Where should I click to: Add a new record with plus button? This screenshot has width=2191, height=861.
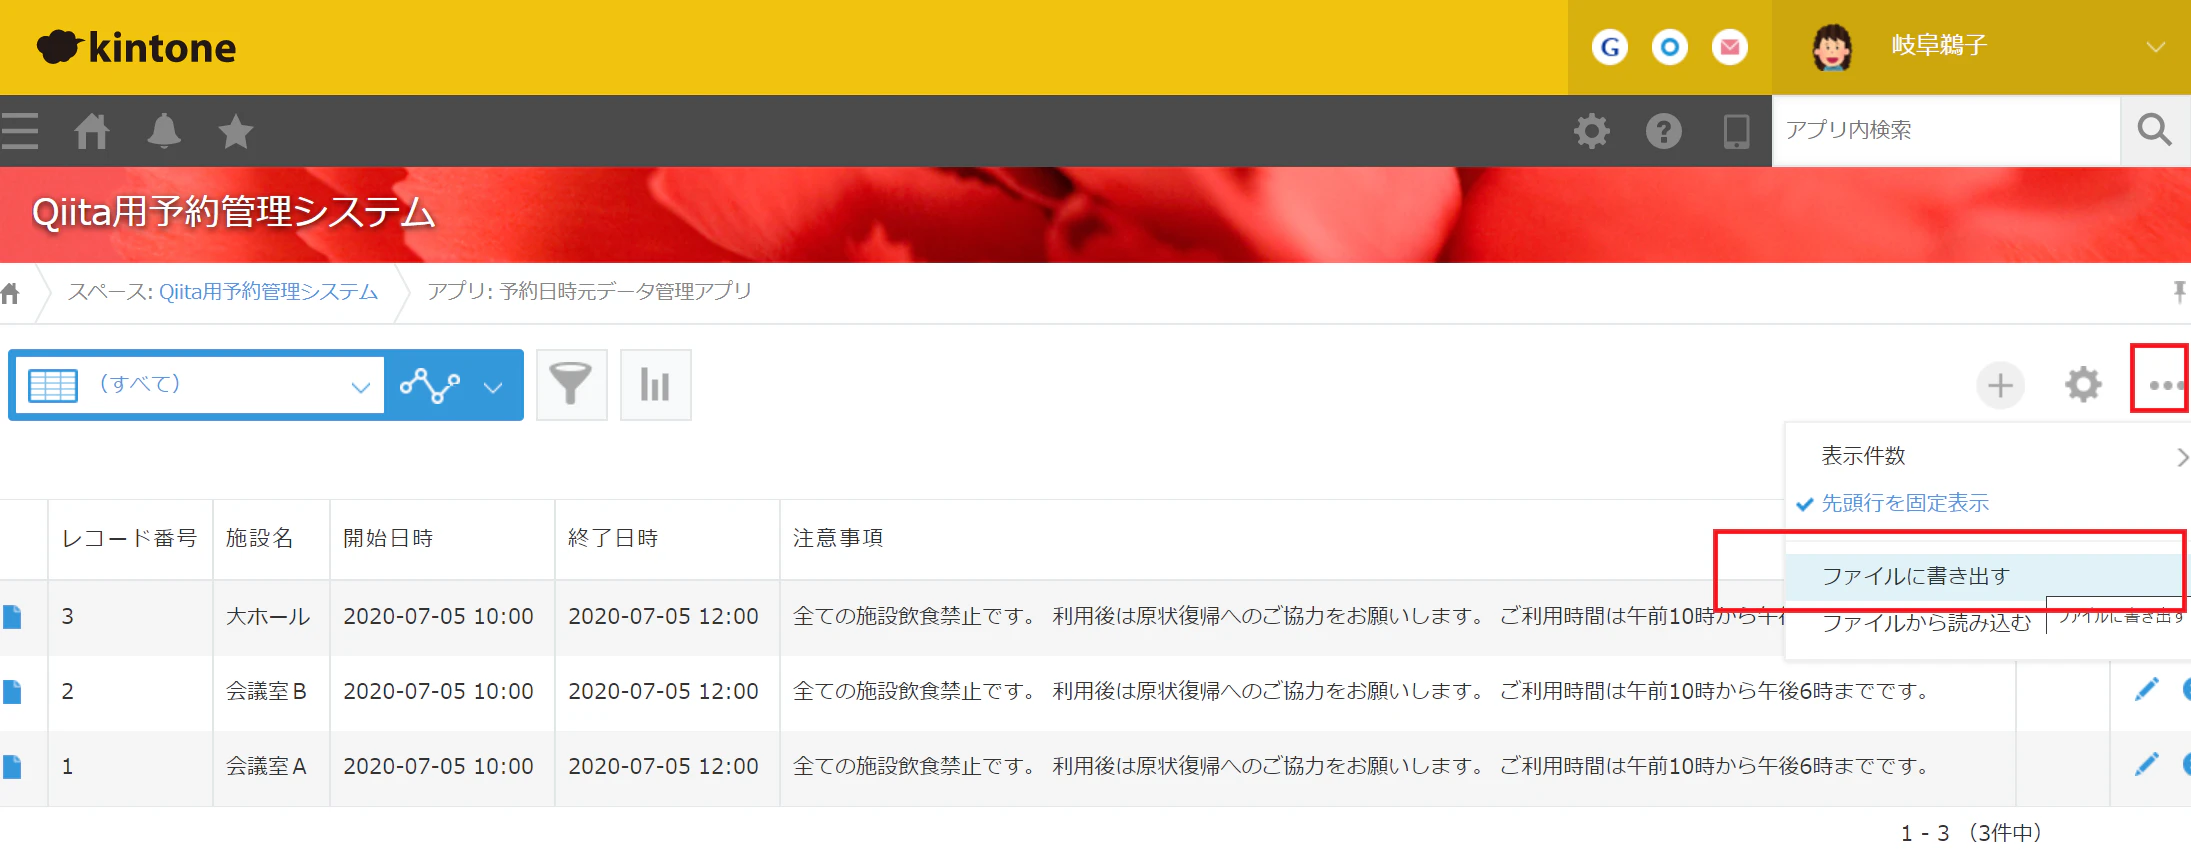[x=2000, y=385]
